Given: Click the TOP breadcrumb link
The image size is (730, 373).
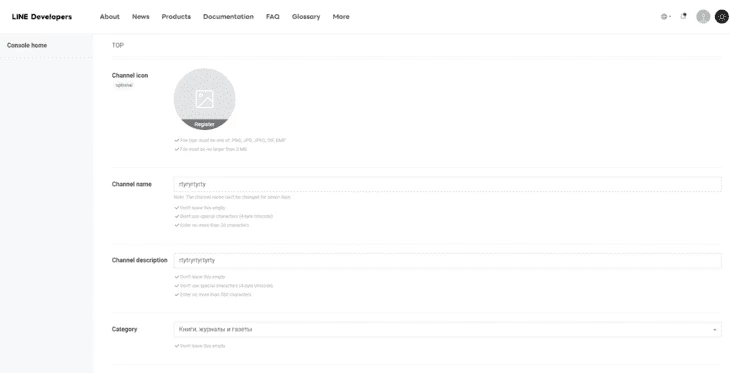Looking at the screenshot, I should pos(118,45).
